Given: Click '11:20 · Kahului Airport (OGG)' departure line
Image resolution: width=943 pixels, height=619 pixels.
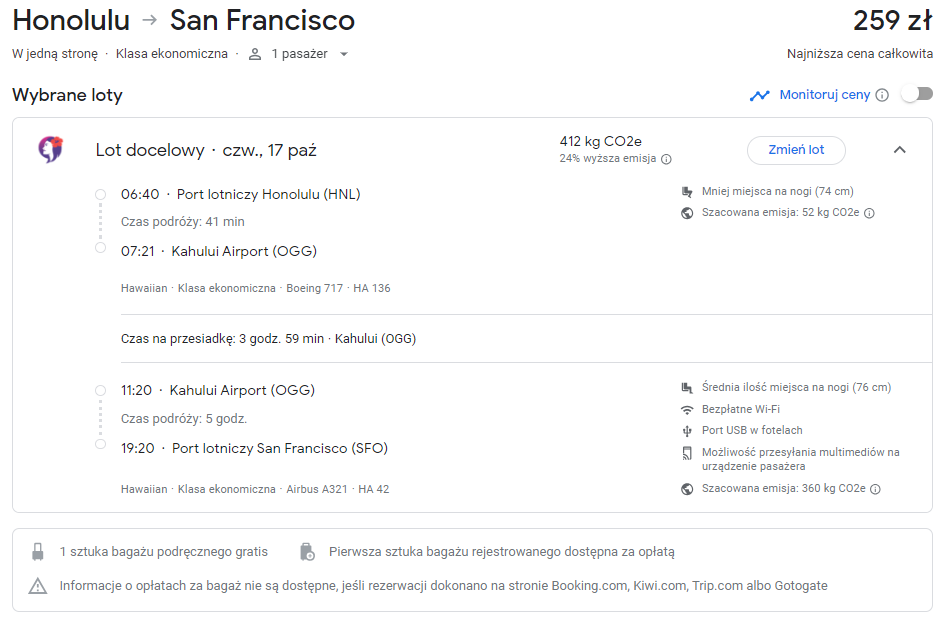Looking at the screenshot, I should click(x=218, y=390).
